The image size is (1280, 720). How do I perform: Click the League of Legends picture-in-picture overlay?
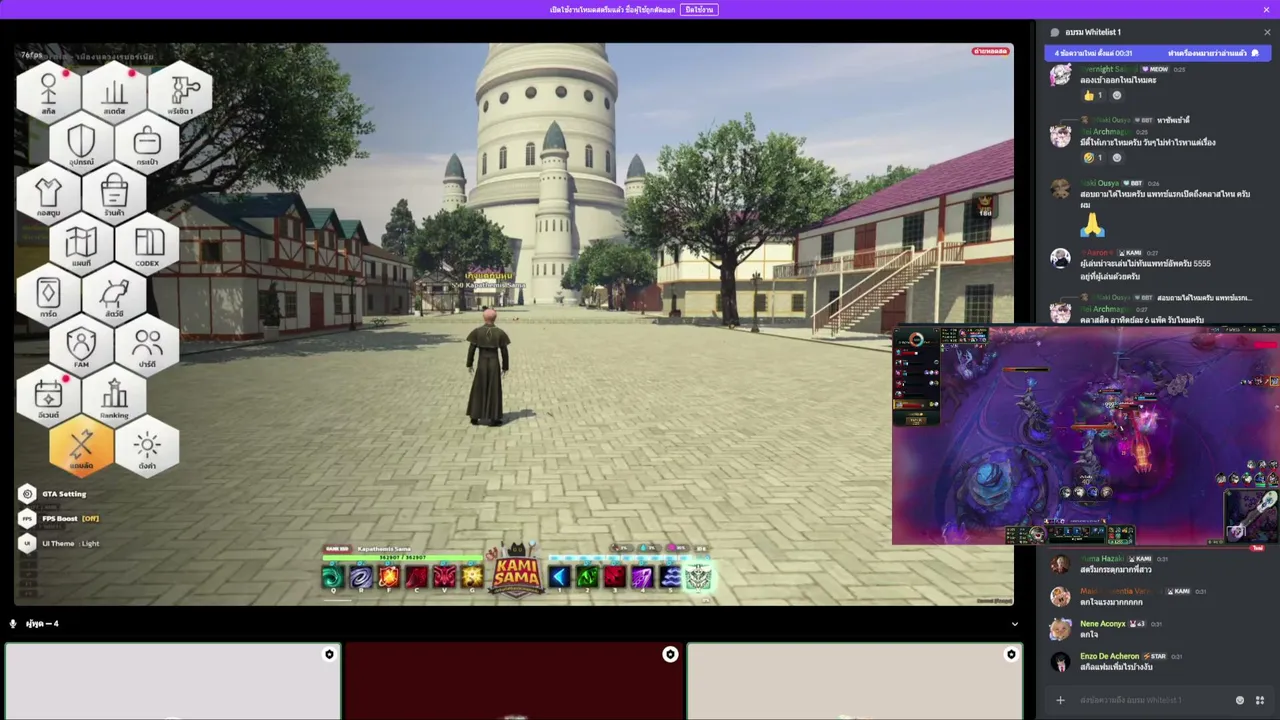point(1086,436)
